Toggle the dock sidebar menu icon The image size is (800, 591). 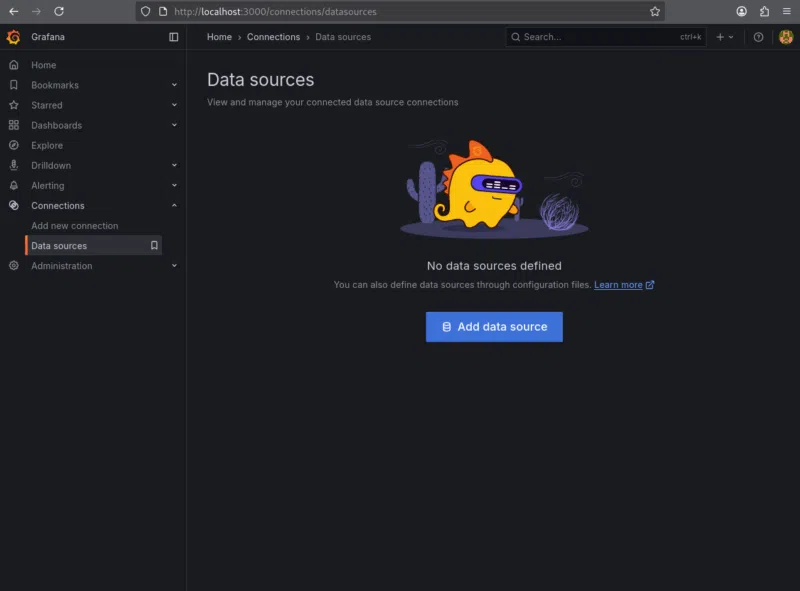tap(173, 37)
